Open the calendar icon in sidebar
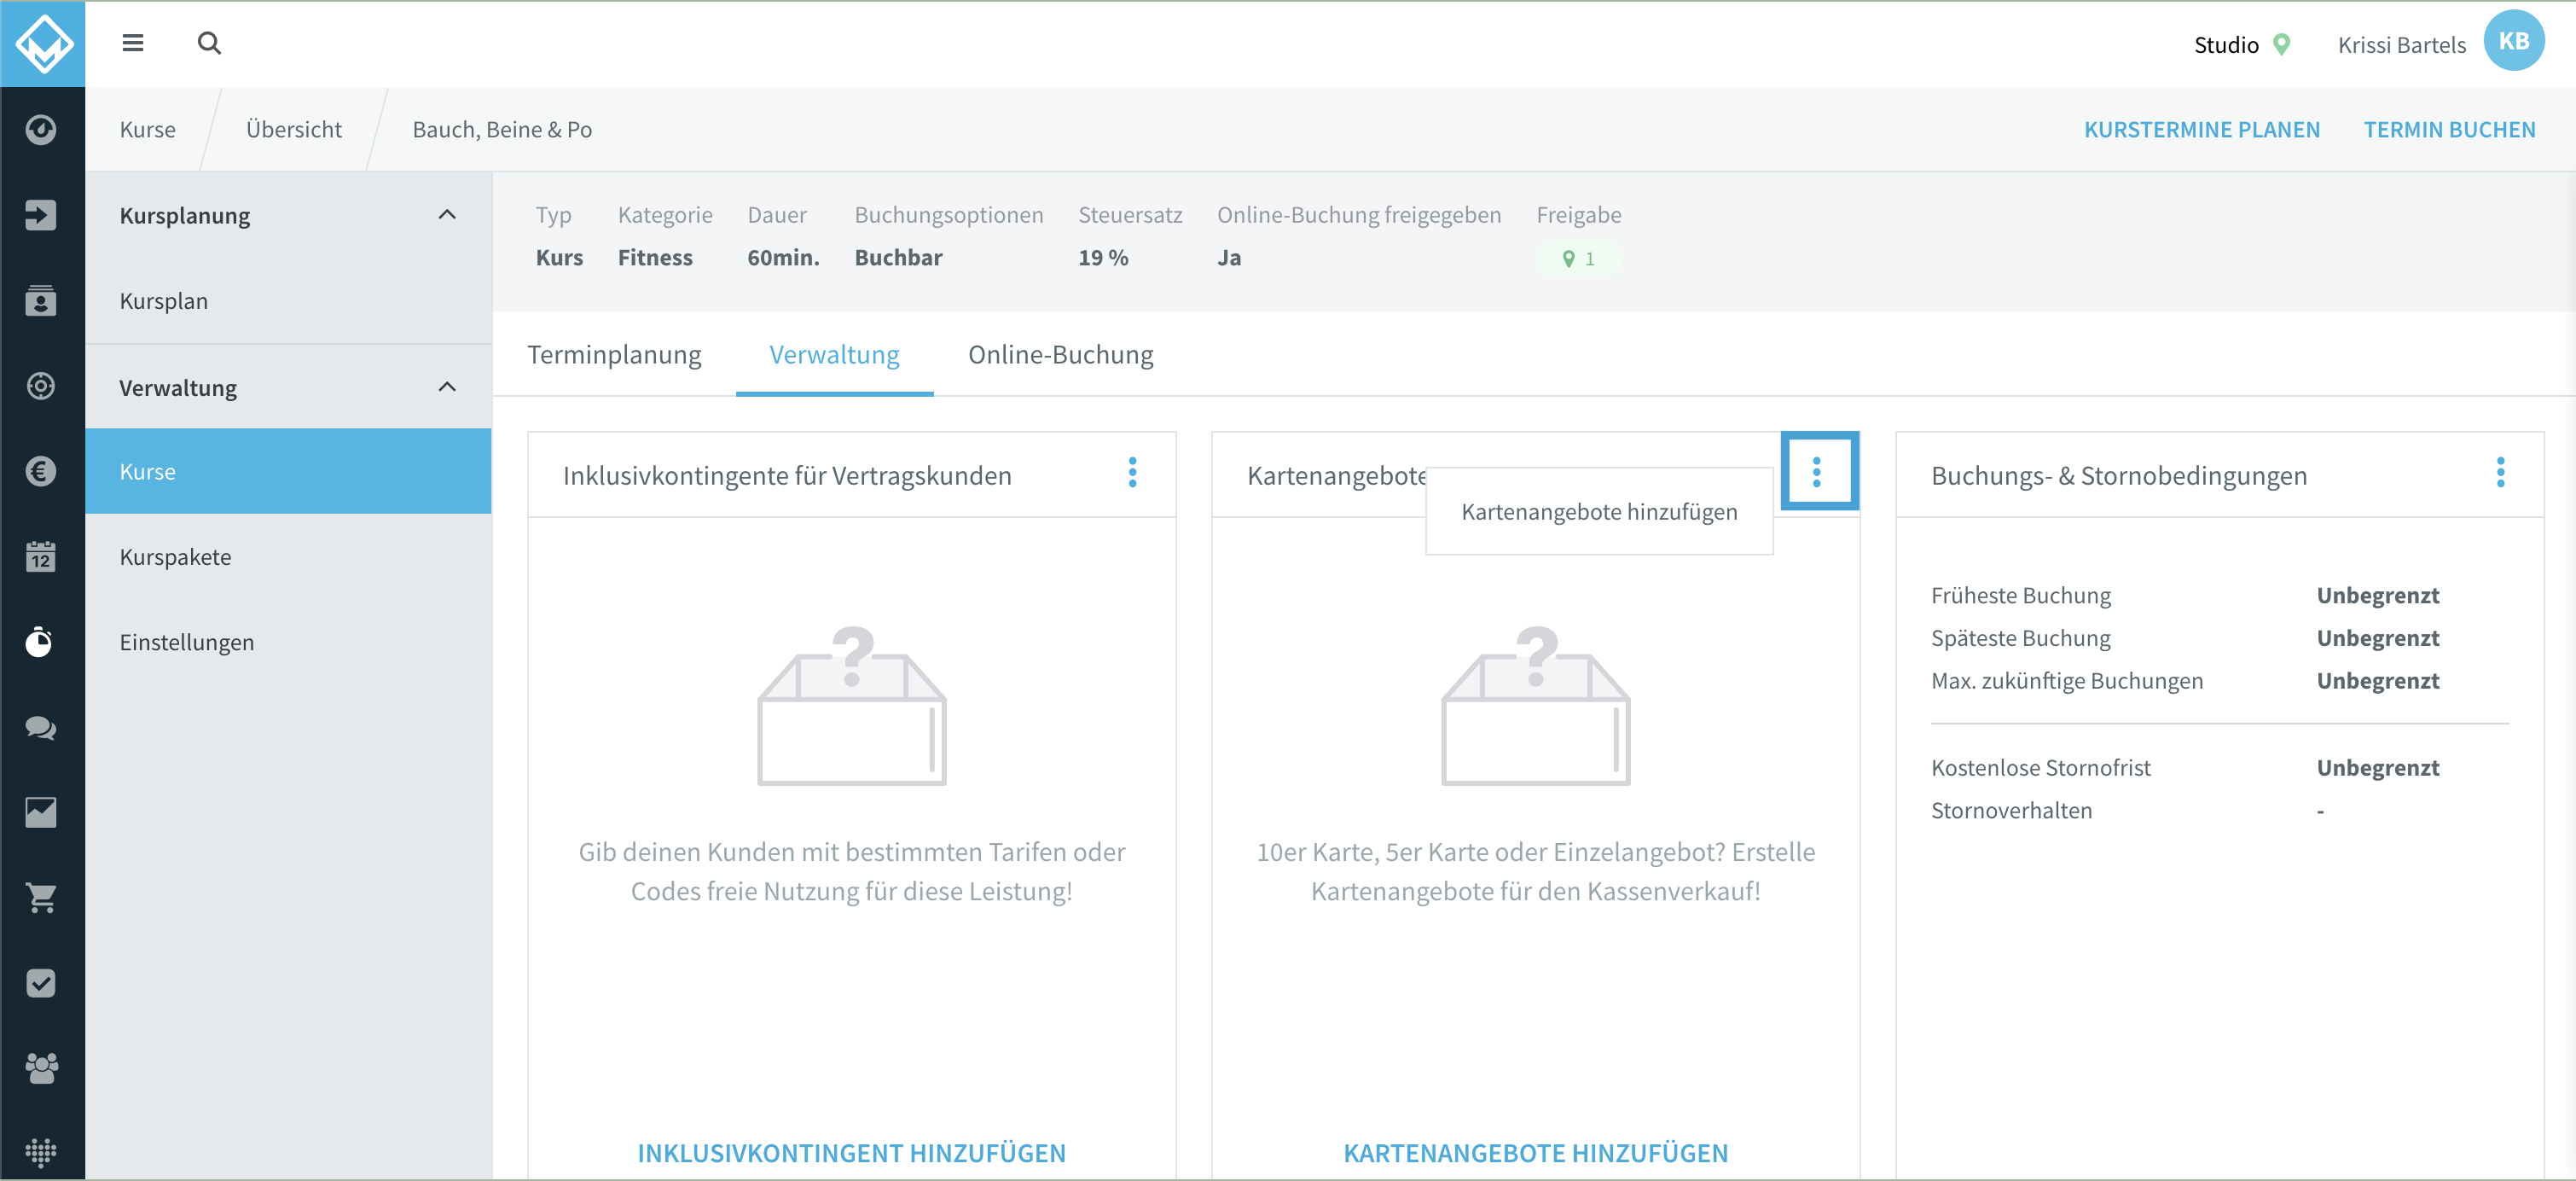 41,556
